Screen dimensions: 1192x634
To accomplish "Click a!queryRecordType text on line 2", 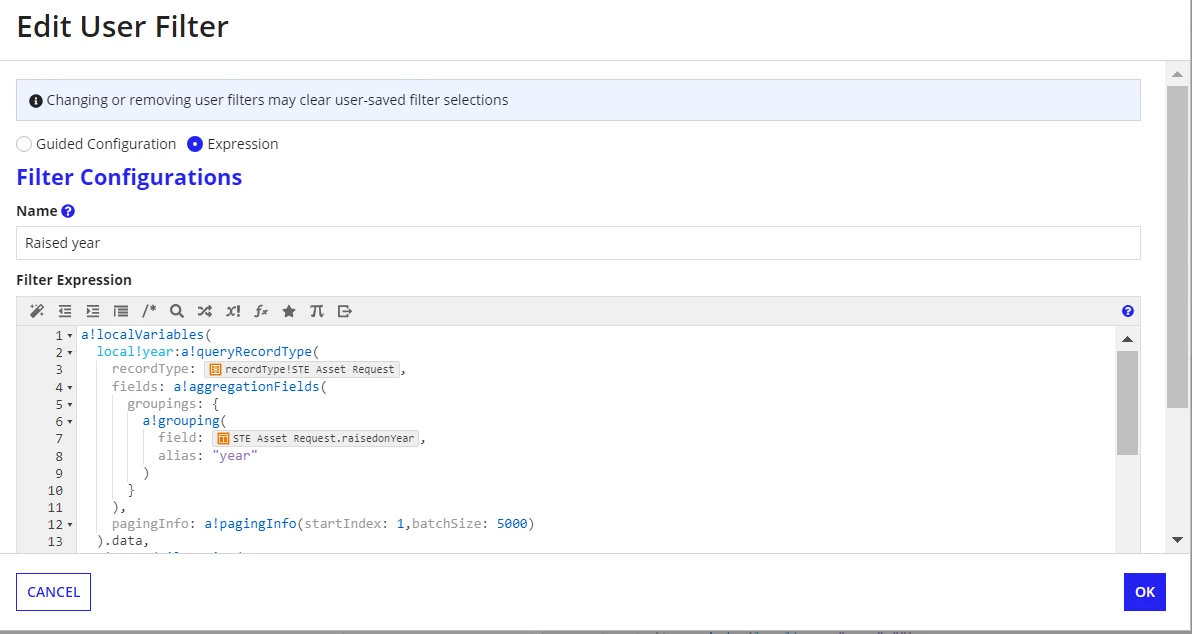I will pyautogui.click(x=246, y=352).
